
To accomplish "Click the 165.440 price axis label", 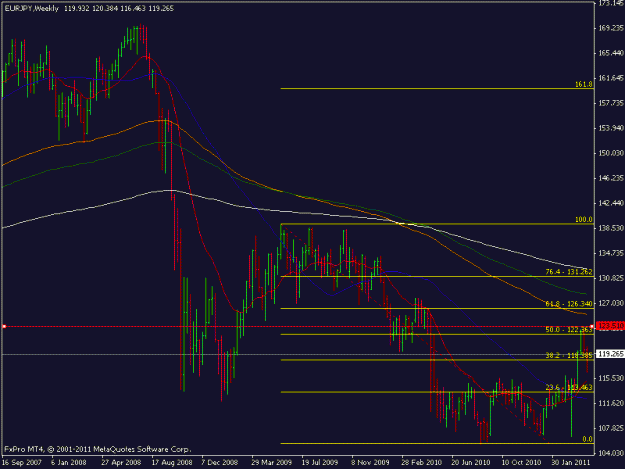I will (x=611, y=53).
